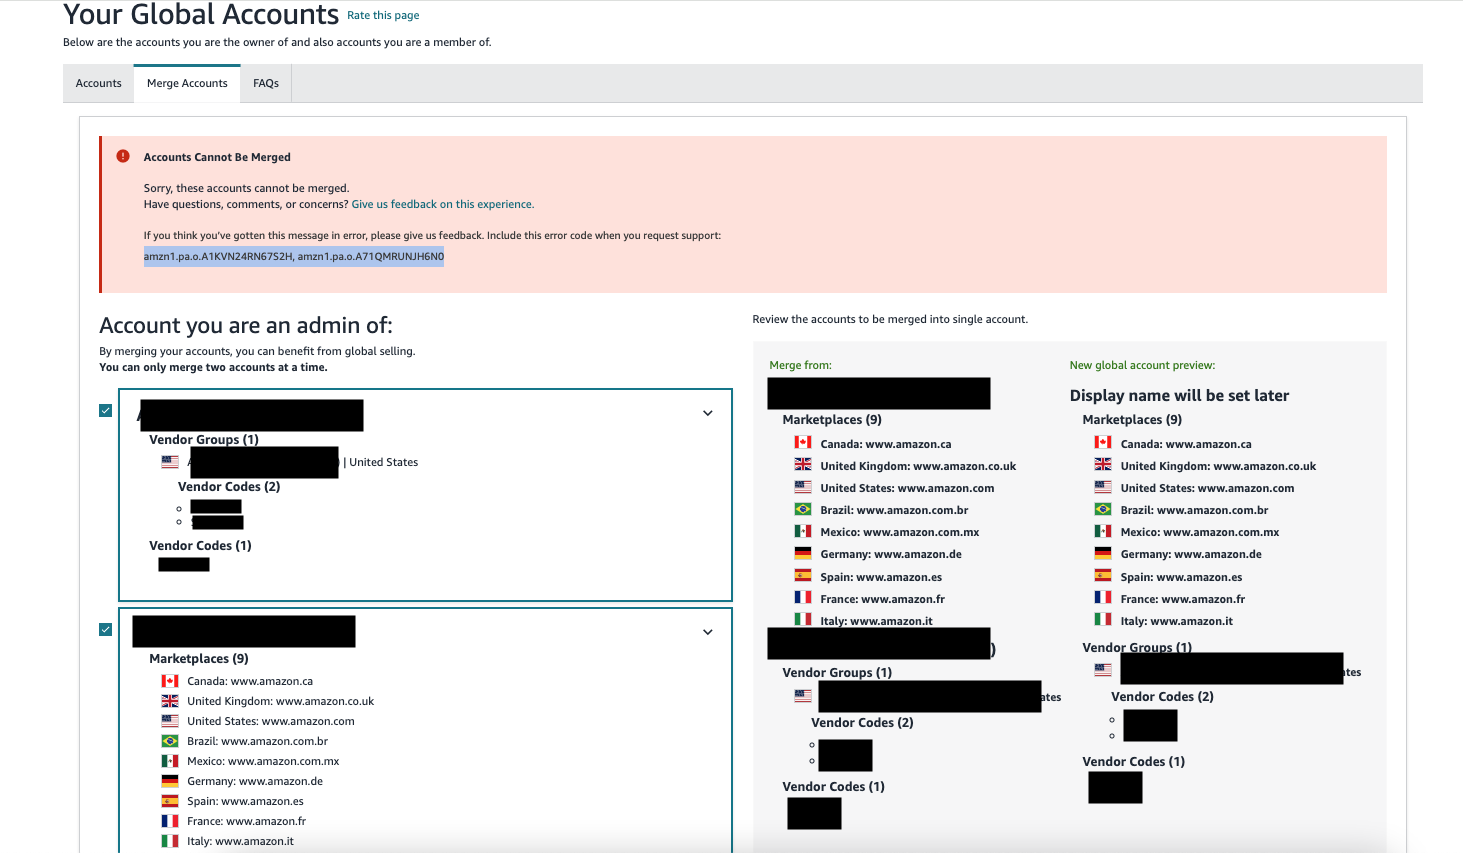Switch to the Accounts tab
The width and height of the screenshot is (1463, 853).
pos(99,83)
